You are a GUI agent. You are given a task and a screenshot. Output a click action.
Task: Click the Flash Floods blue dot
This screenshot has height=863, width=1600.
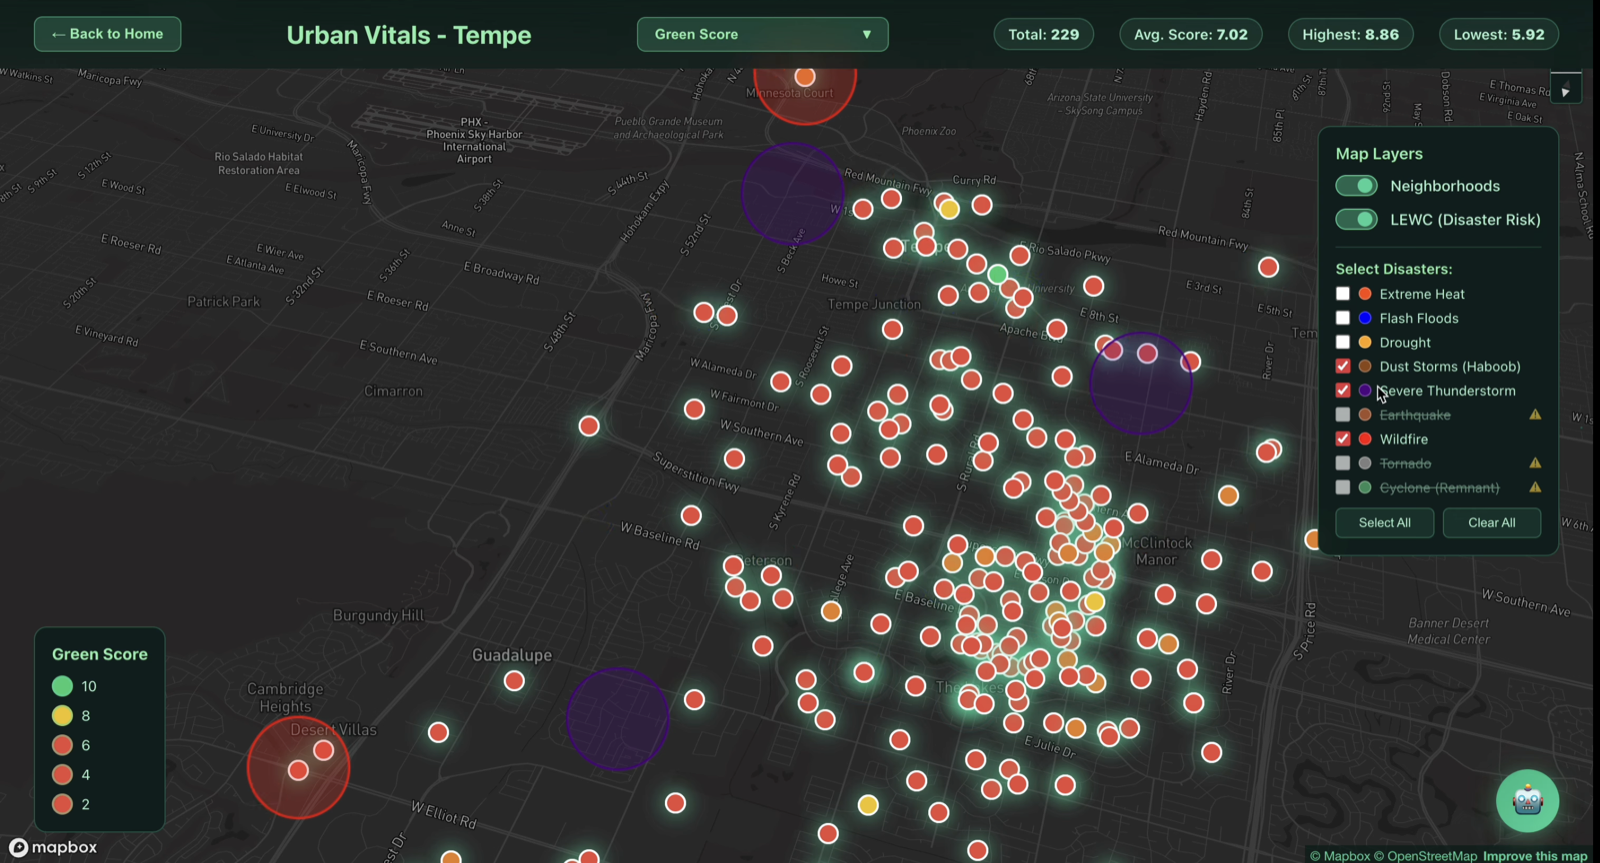click(1365, 318)
